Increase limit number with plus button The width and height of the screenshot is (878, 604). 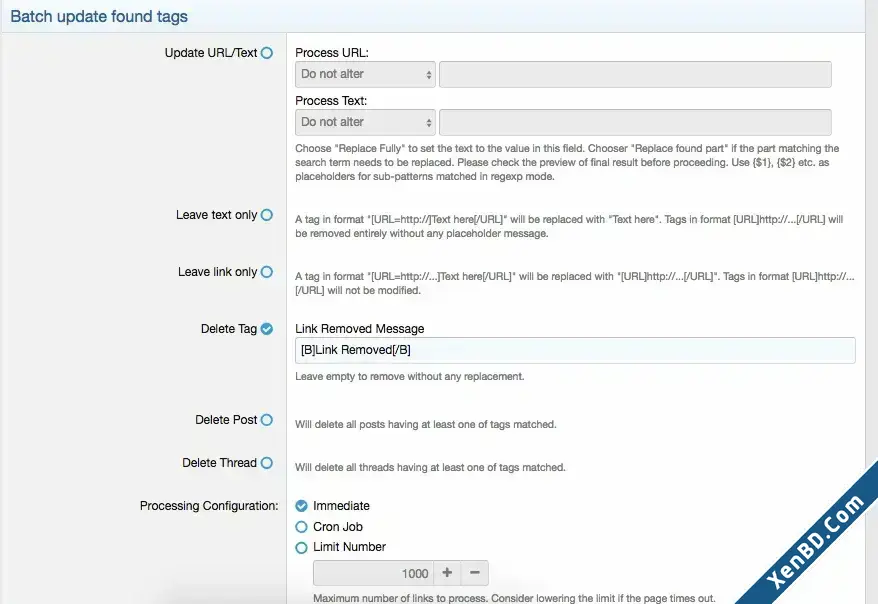[447, 573]
